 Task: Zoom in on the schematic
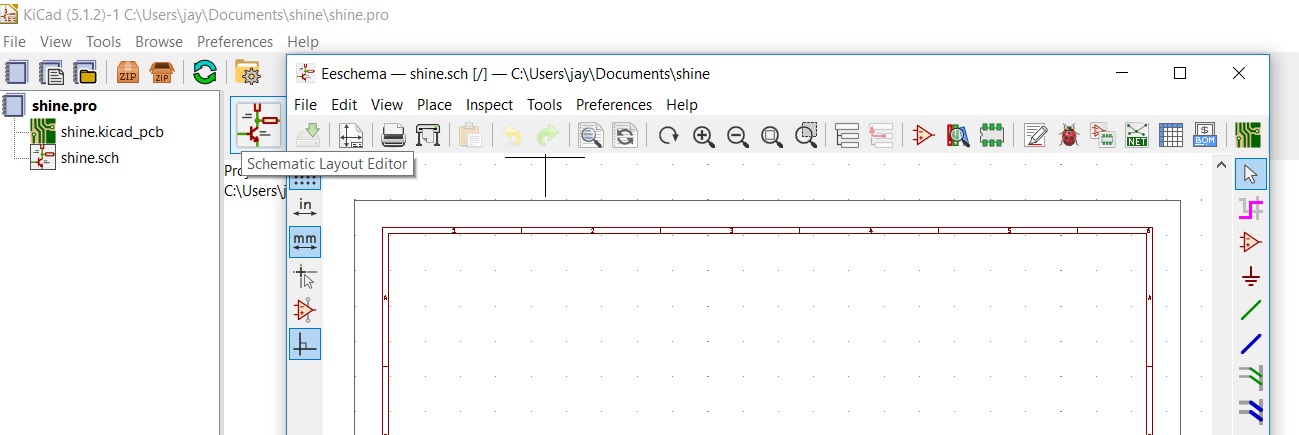pos(704,136)
